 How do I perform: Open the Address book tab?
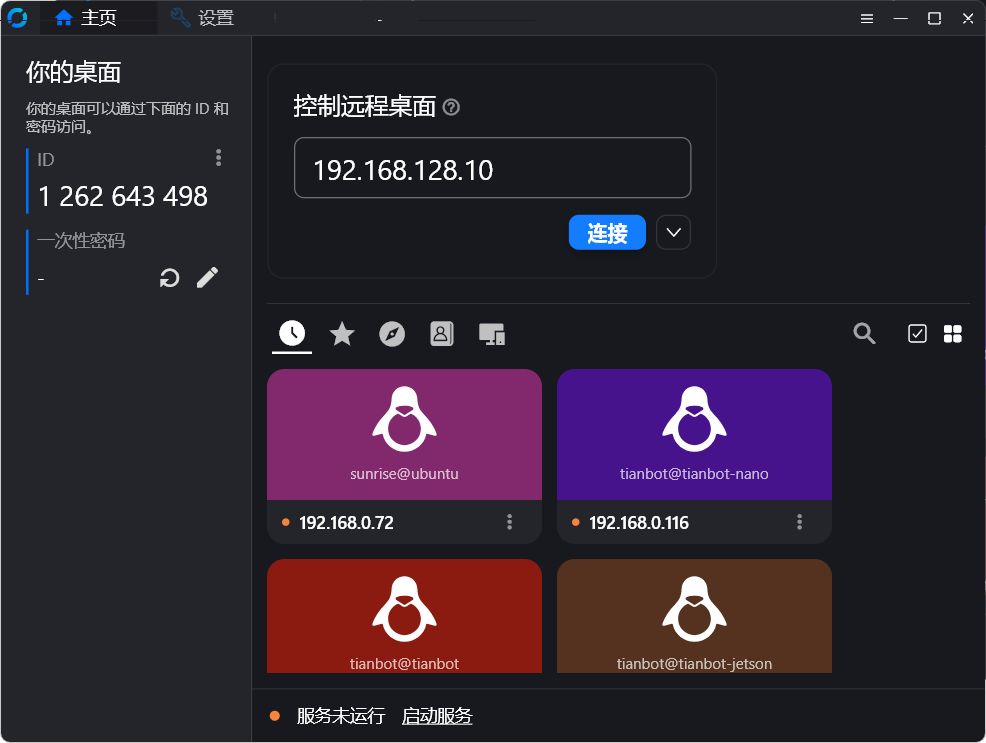click(441, 334)
